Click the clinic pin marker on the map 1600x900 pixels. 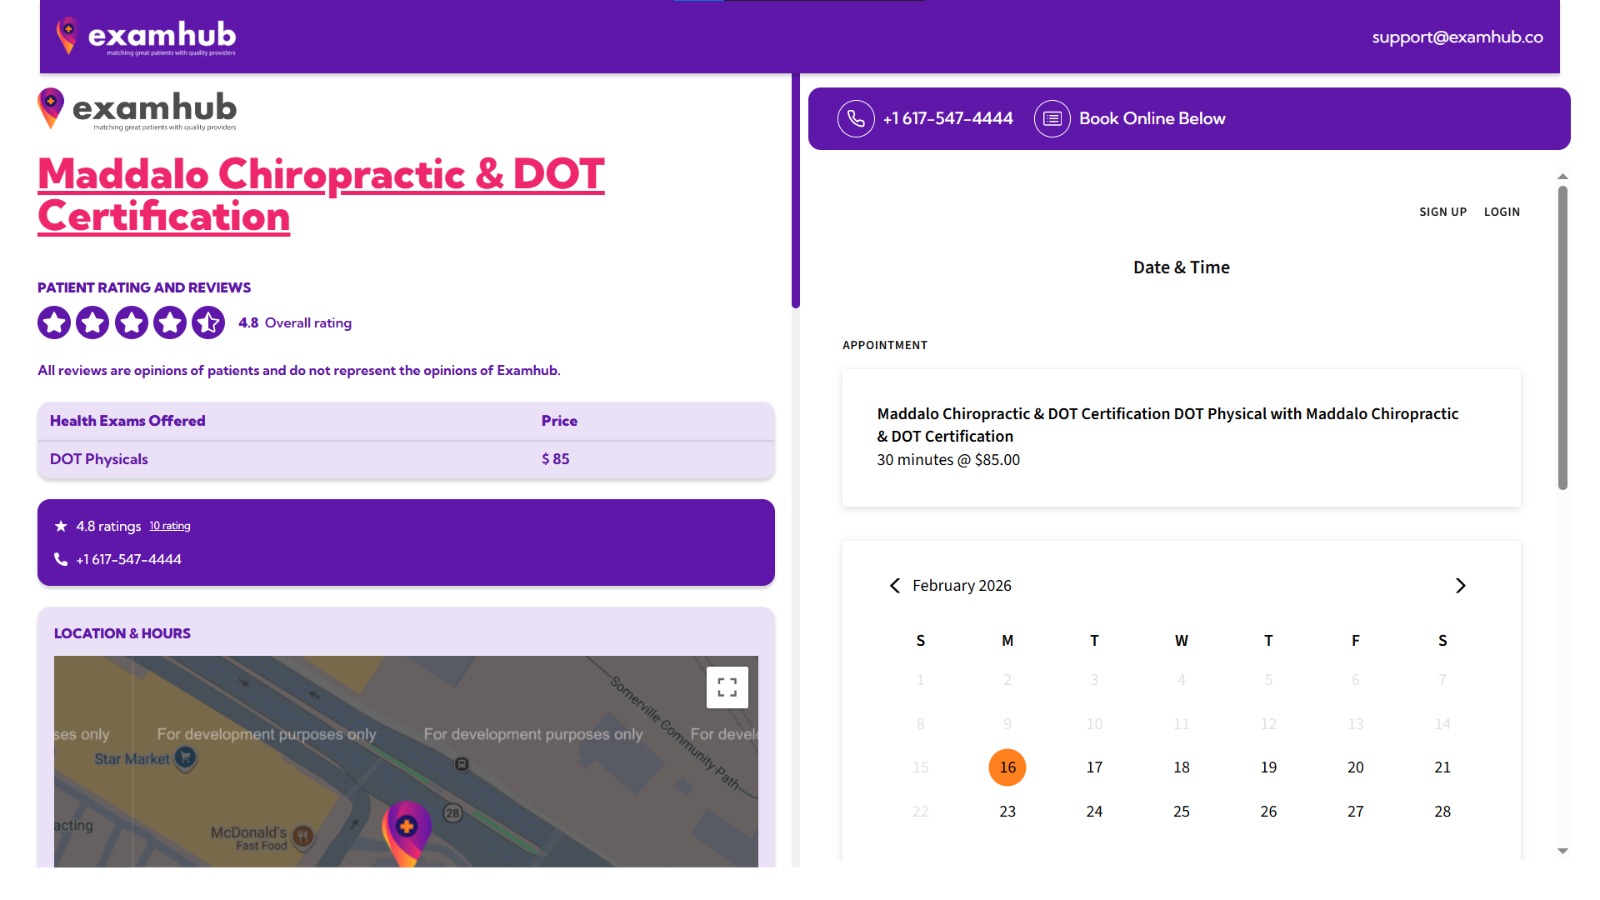pos(408,827)
